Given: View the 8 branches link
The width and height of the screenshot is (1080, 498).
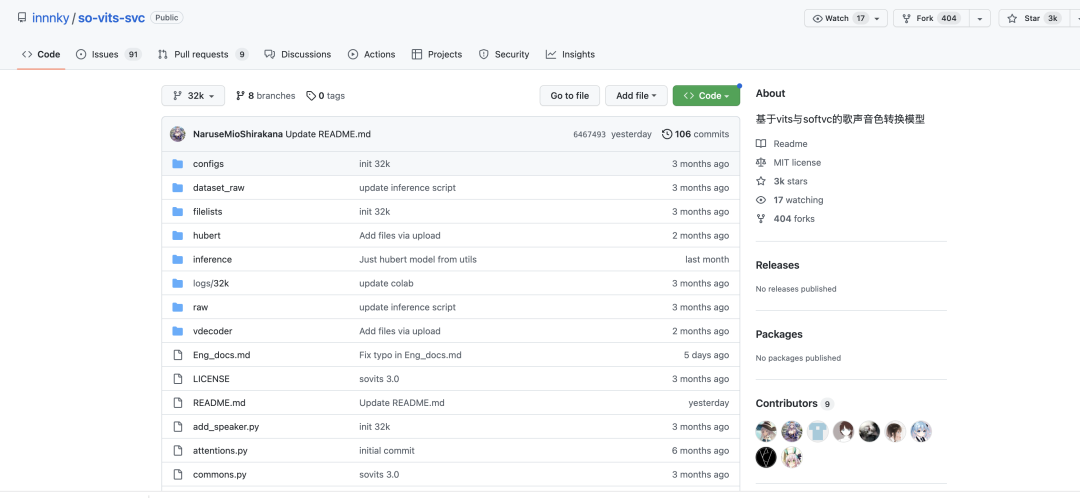Looking at the screenshot, I should 265,96.
